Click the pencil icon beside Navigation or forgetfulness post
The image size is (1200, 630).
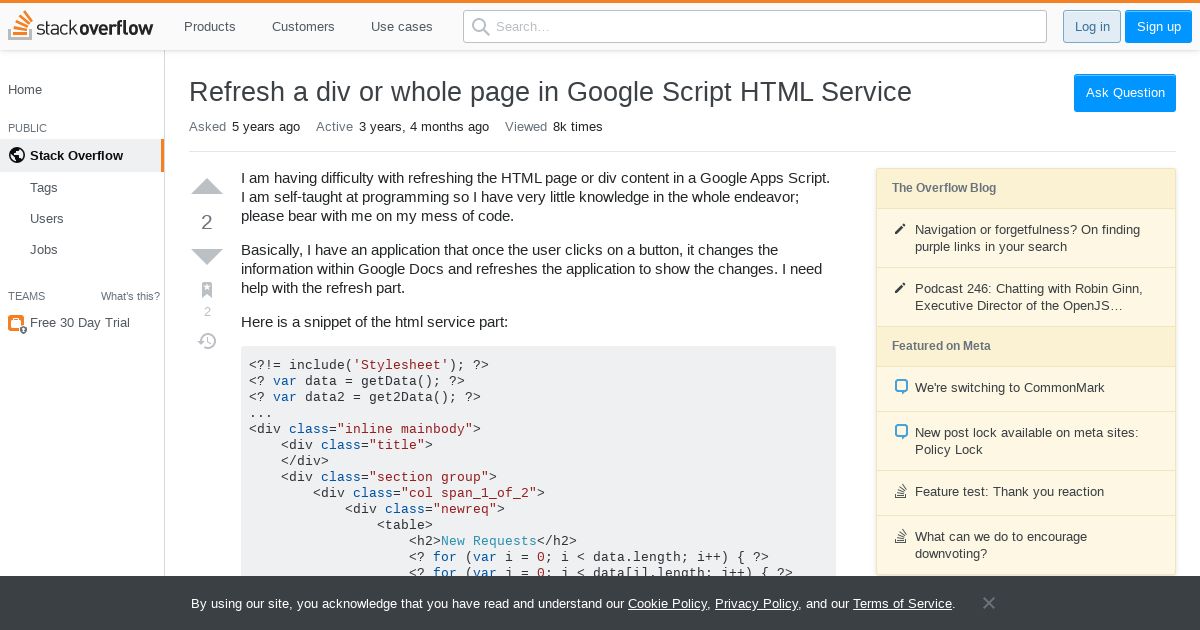900,229
